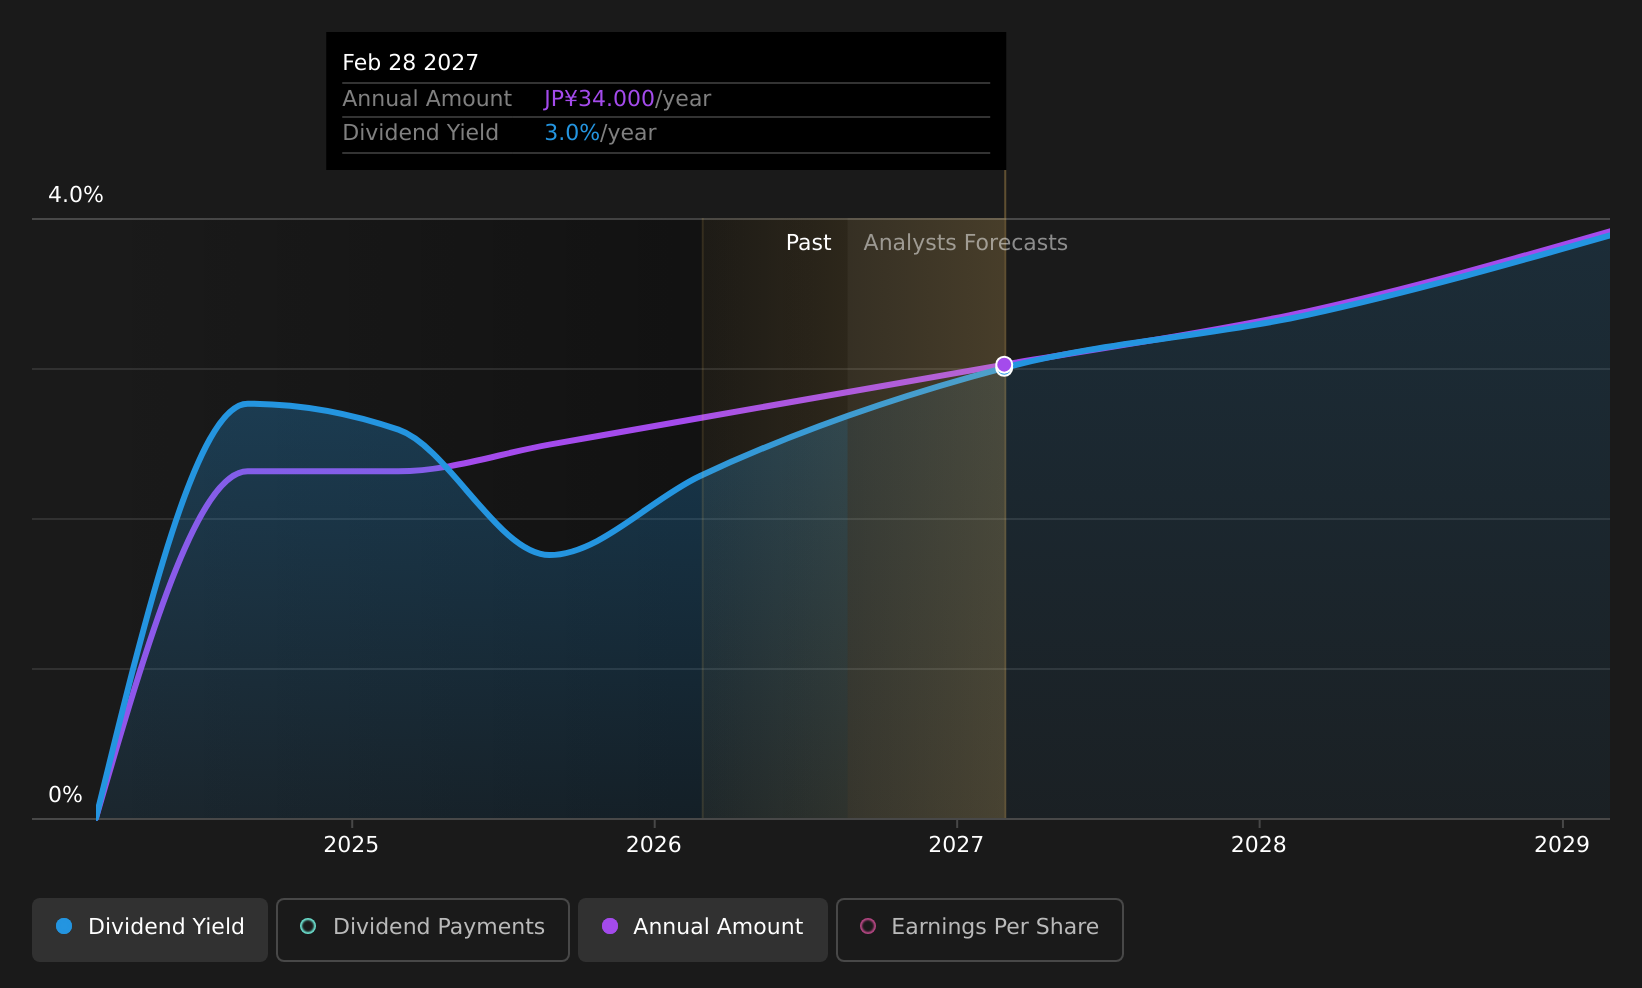Click the 'Past' region label
This screenshot has width=1642, height=988.
point(808,243)
